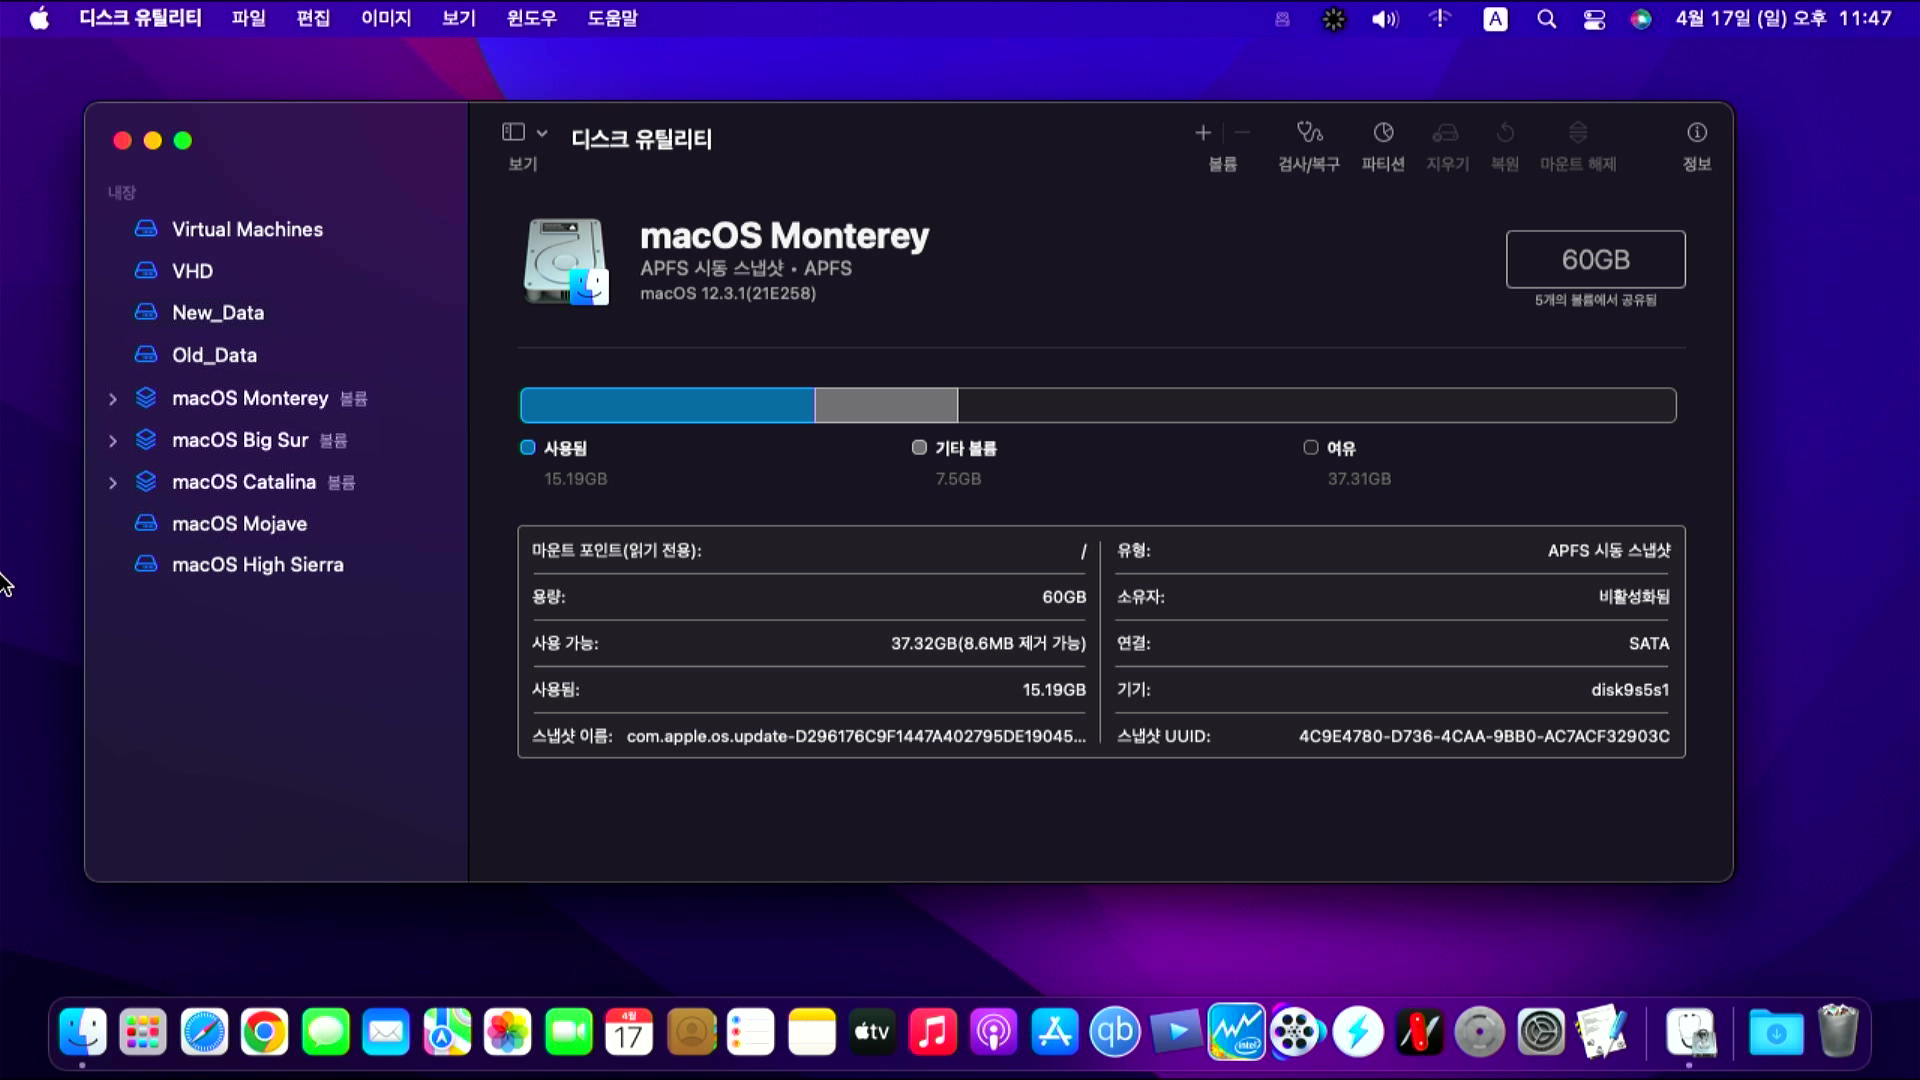Screen dimensions: 1920x1080
Task: Expand the macOS Big Sur container
Action: 113,441
